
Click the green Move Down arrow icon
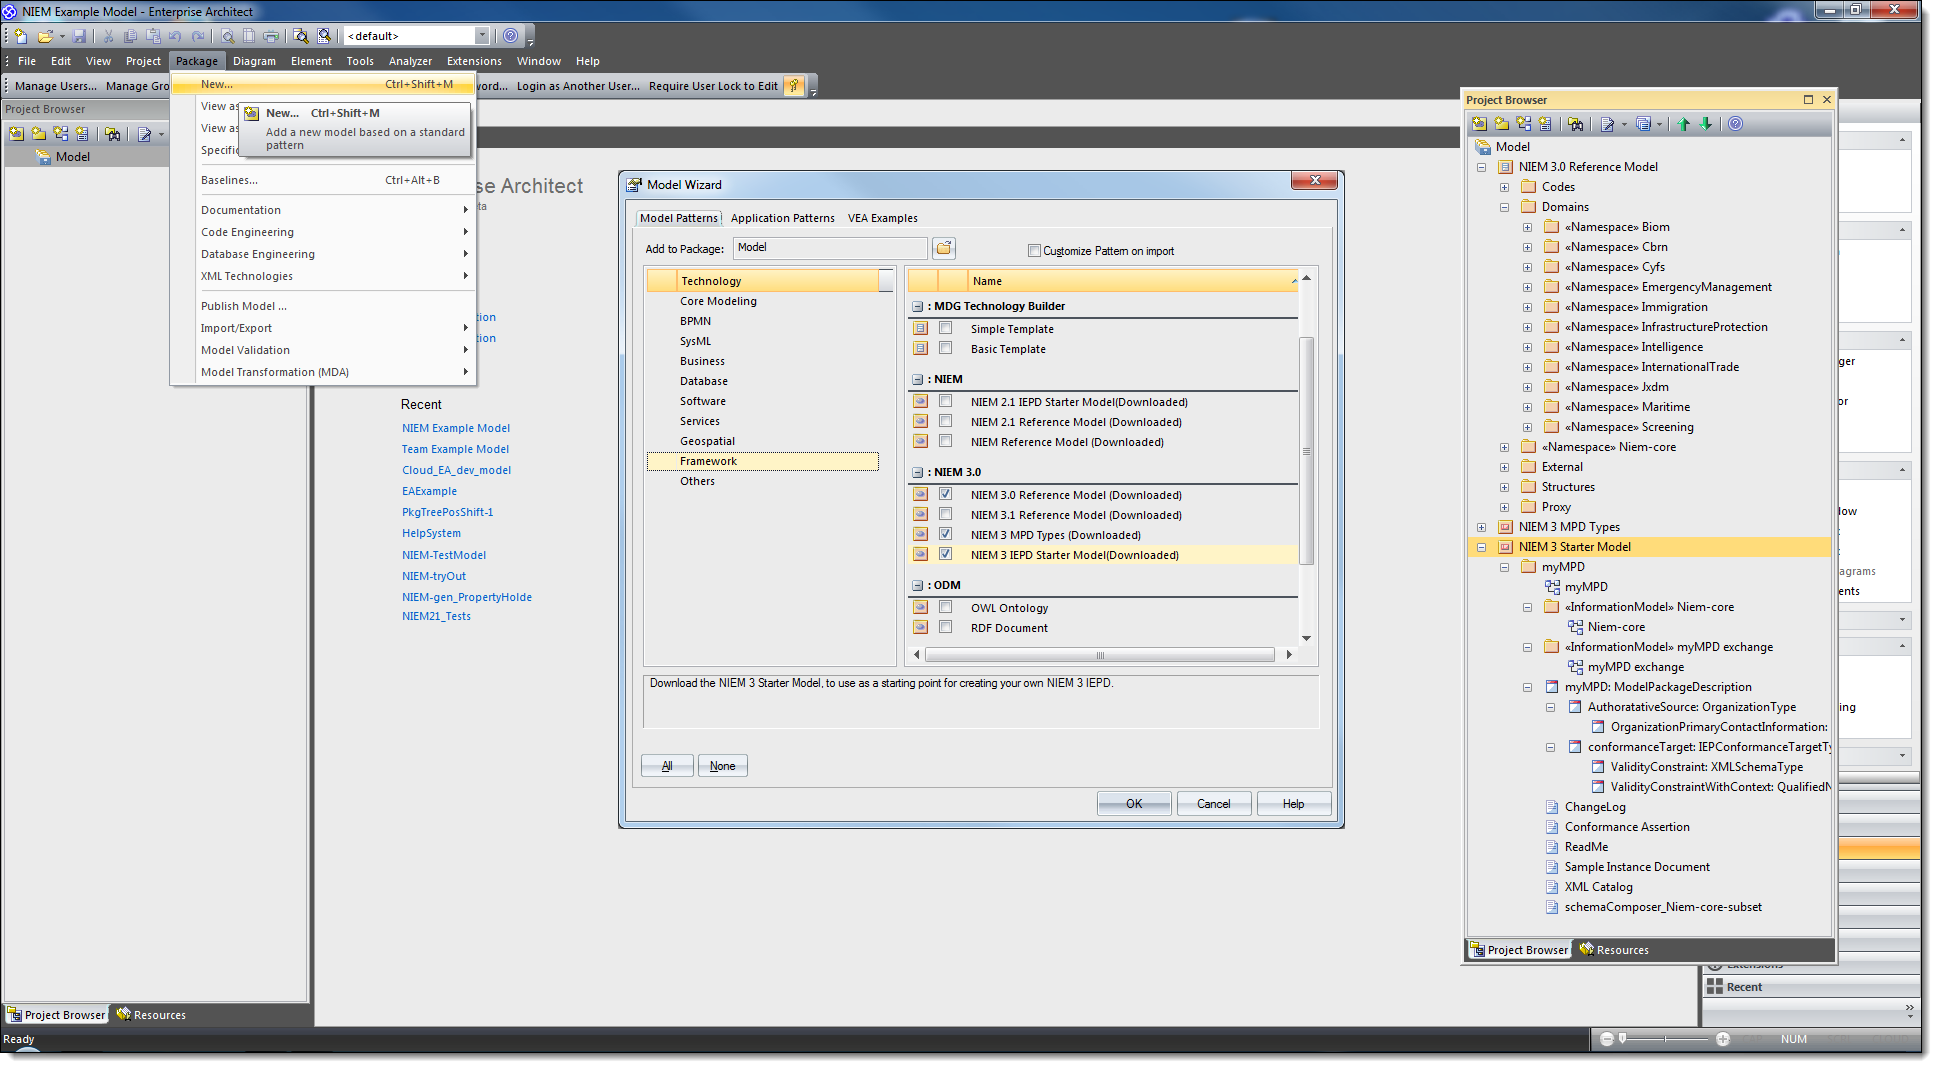(x=1706, y=124)
